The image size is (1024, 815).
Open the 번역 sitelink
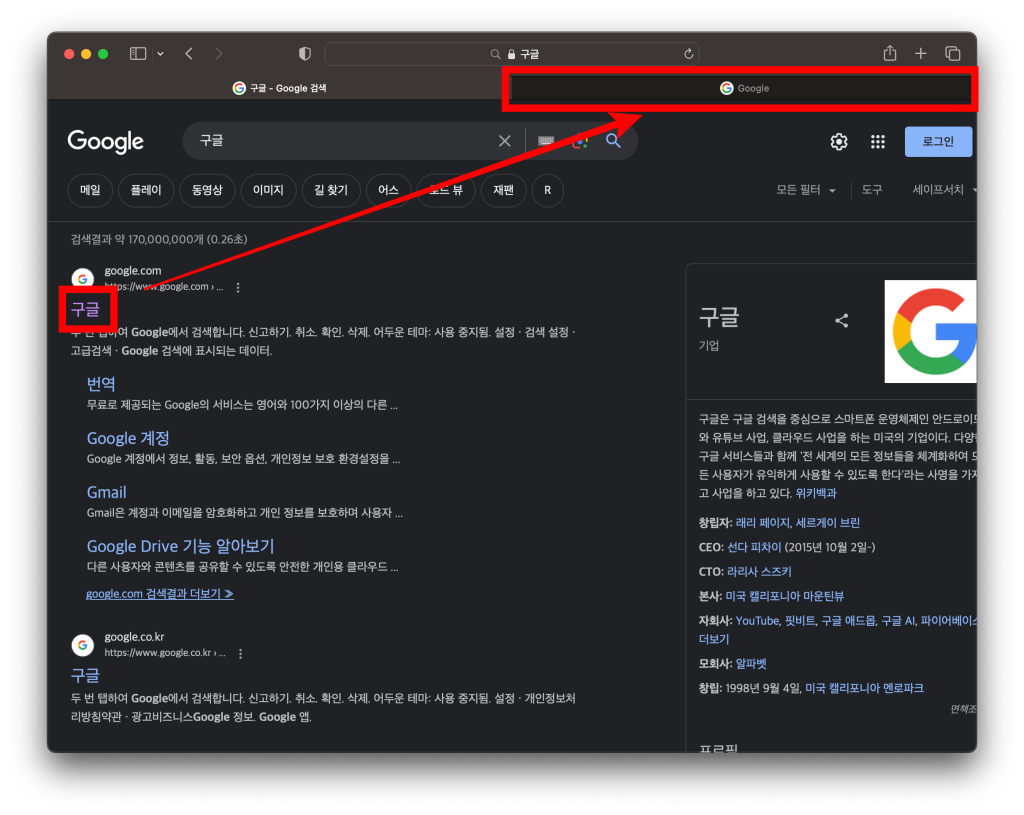click(101, 383)
